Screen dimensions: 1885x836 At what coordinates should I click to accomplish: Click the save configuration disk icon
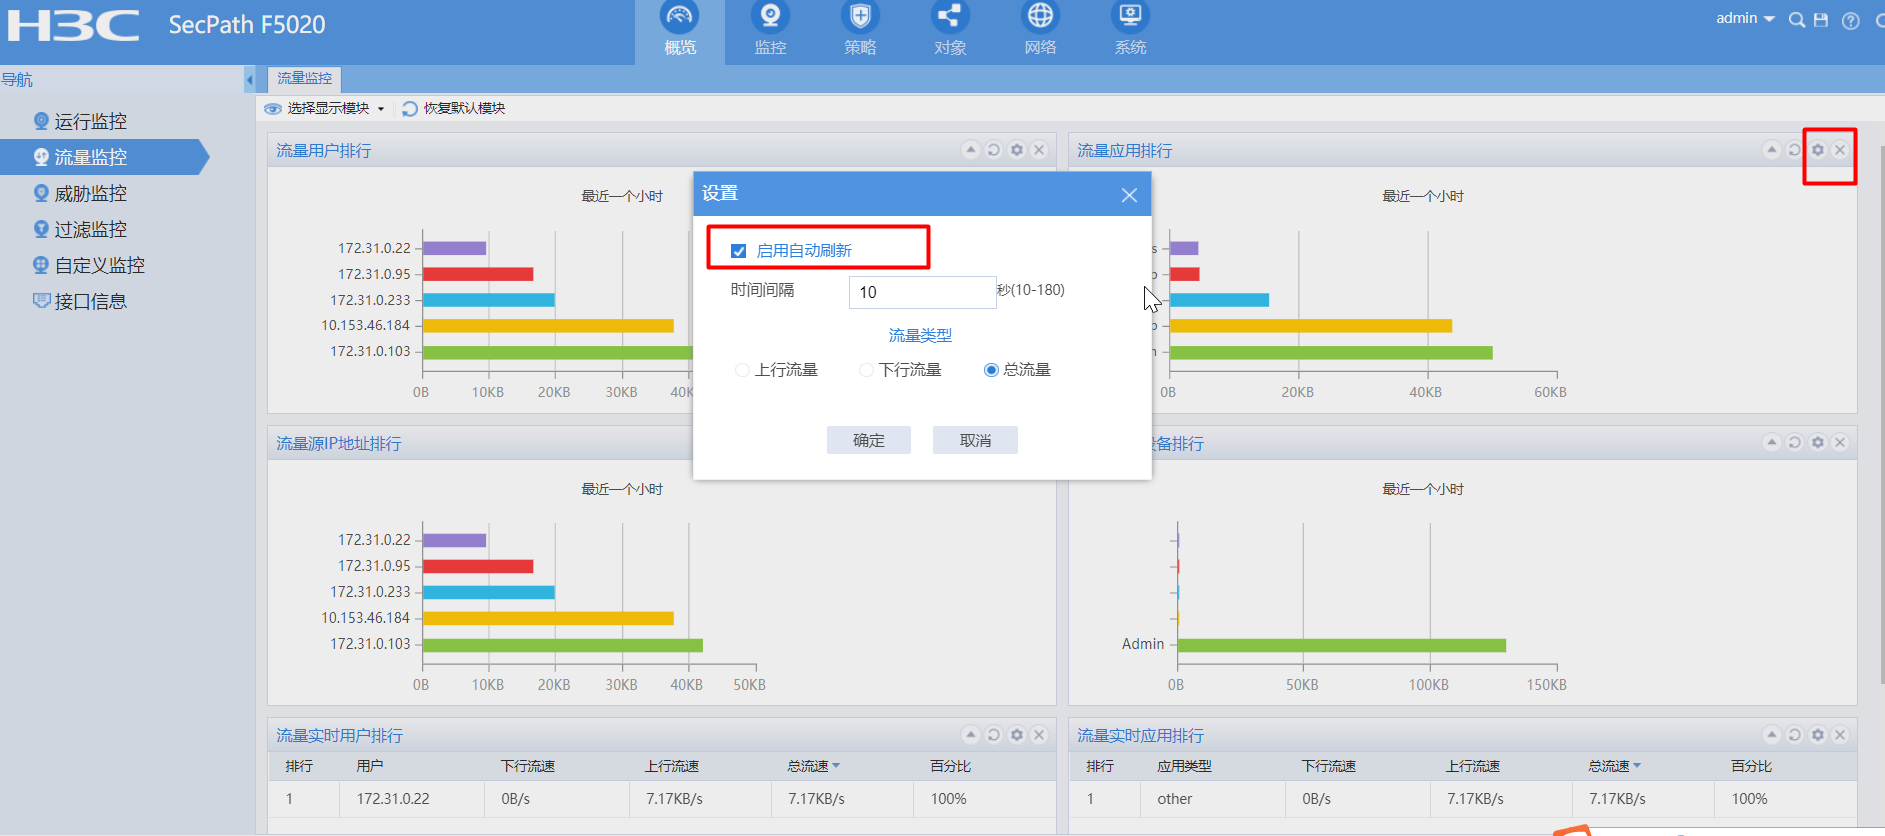pos(1821,20)
